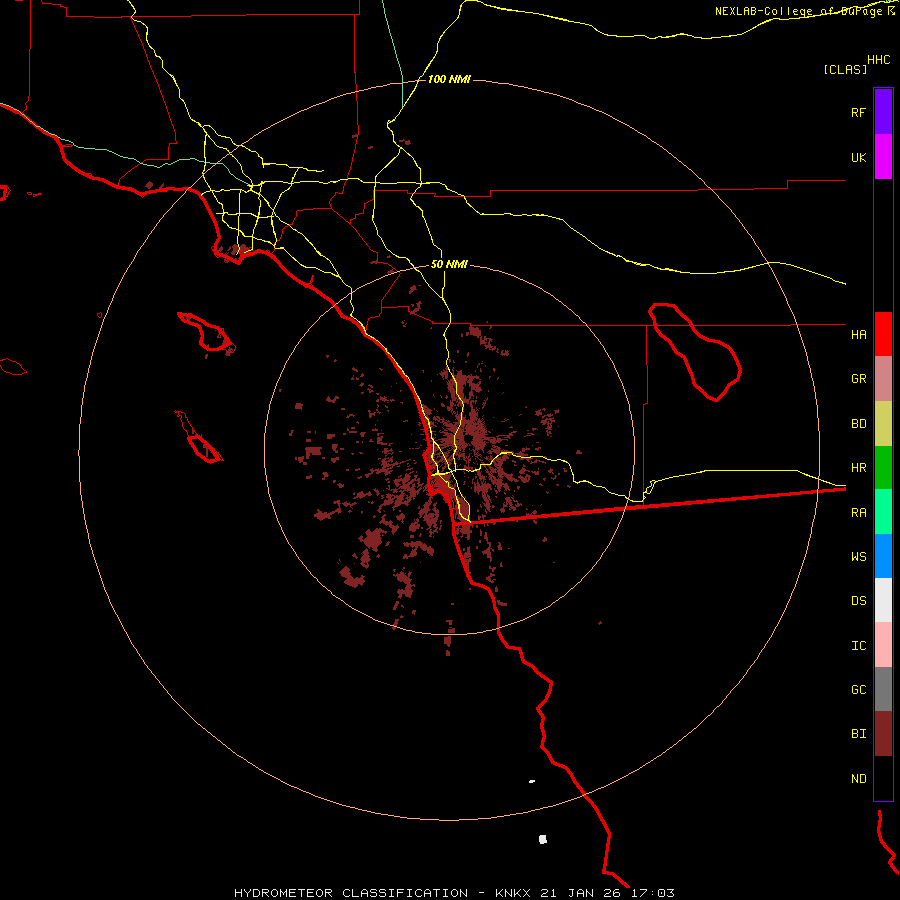Select the BD legend label text
This screenshot has height=900, width=900.
(x=858, y=424)
